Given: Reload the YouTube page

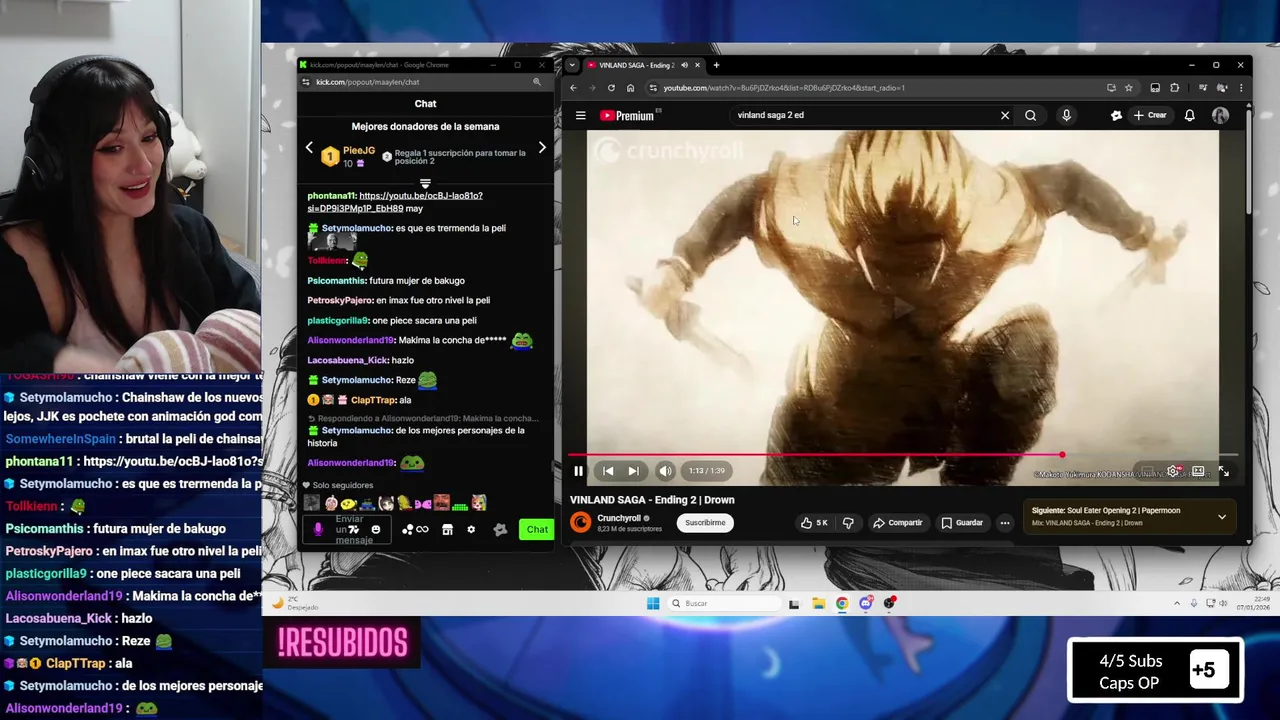Looking at the screenshot, I should pyautogui.click(x=611, y=88).
